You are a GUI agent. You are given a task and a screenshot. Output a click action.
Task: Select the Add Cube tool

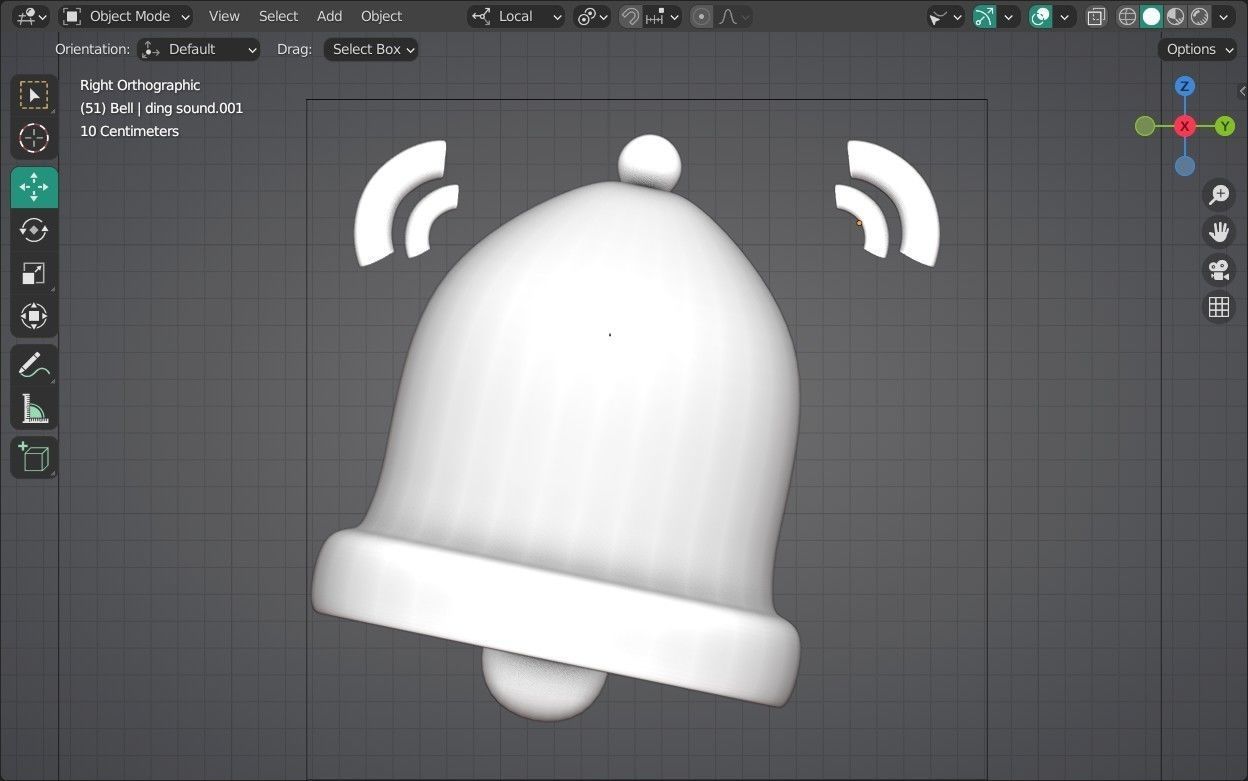pyautogui.click(x=34, y=457)
